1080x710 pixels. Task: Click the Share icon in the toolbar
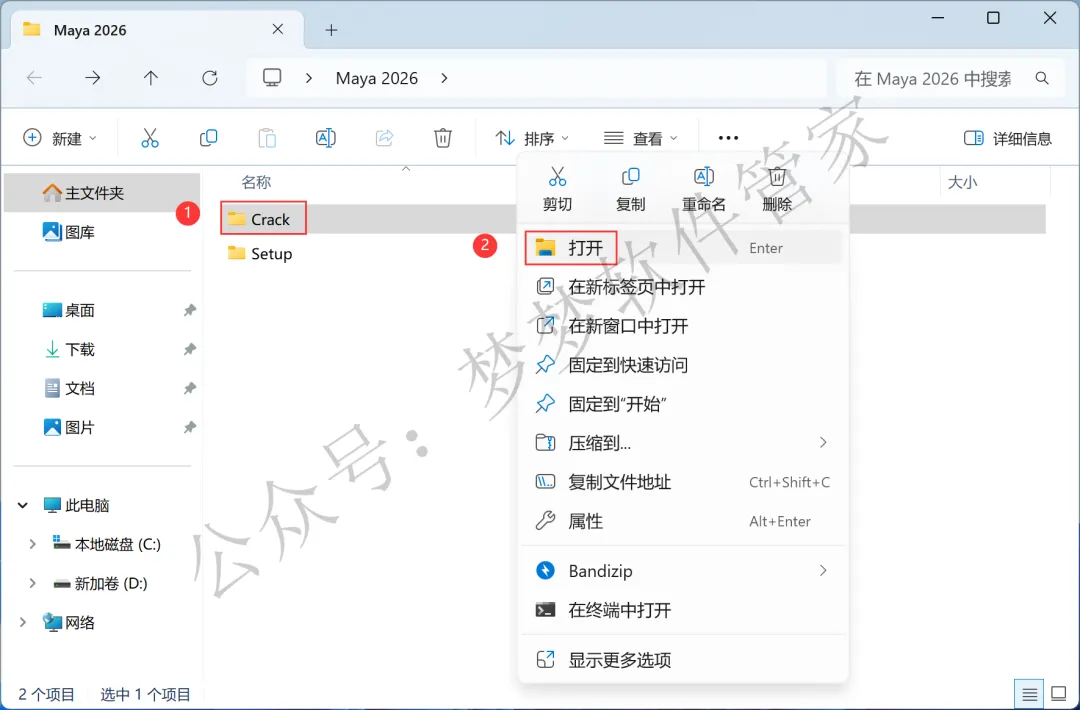pyautogui.click(x=384, y=138)
